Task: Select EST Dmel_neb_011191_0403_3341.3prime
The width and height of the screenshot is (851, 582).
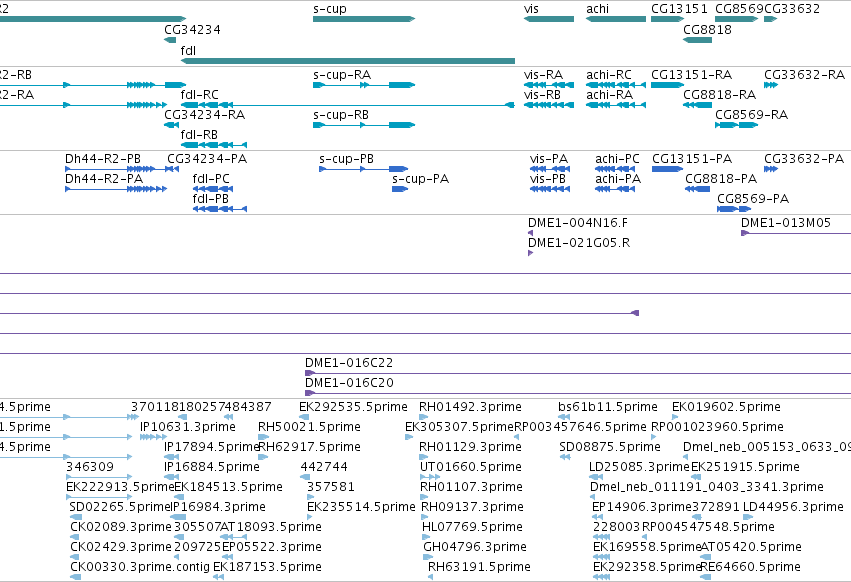Action: click(706, 487)
